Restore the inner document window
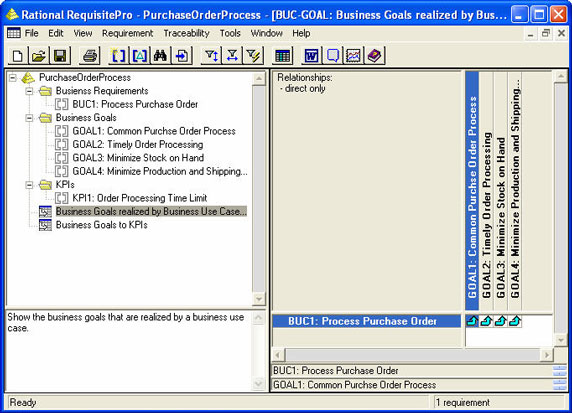The image size is (572, 413). 546,34
